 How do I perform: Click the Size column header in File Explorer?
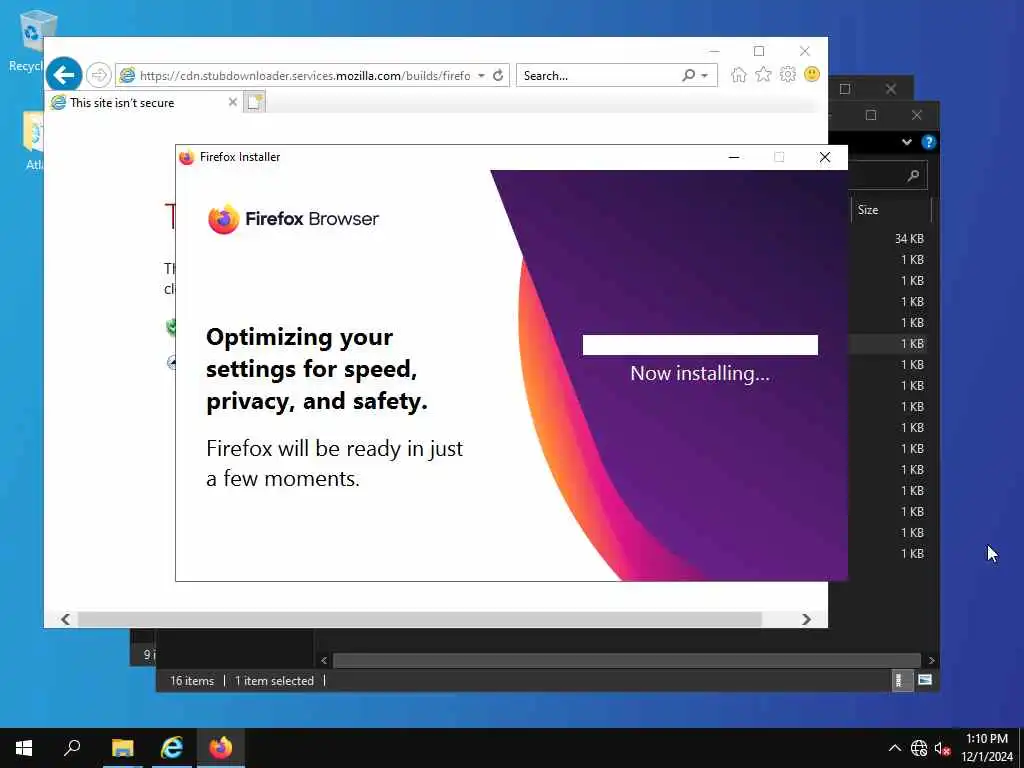(x=868, y=210)
